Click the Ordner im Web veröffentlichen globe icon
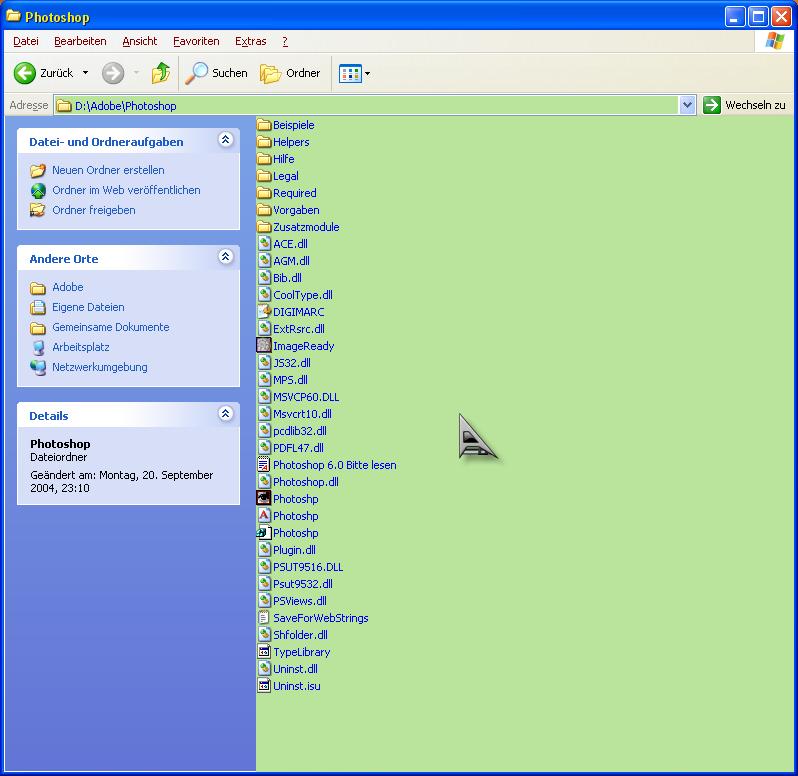The image size is (798, 776). [x=38, y=190]
